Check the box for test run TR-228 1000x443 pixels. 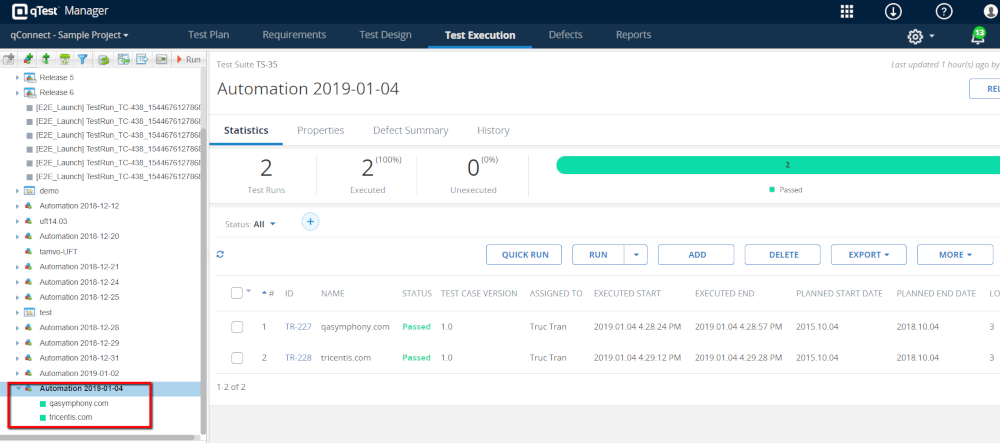tap(237, 358)
